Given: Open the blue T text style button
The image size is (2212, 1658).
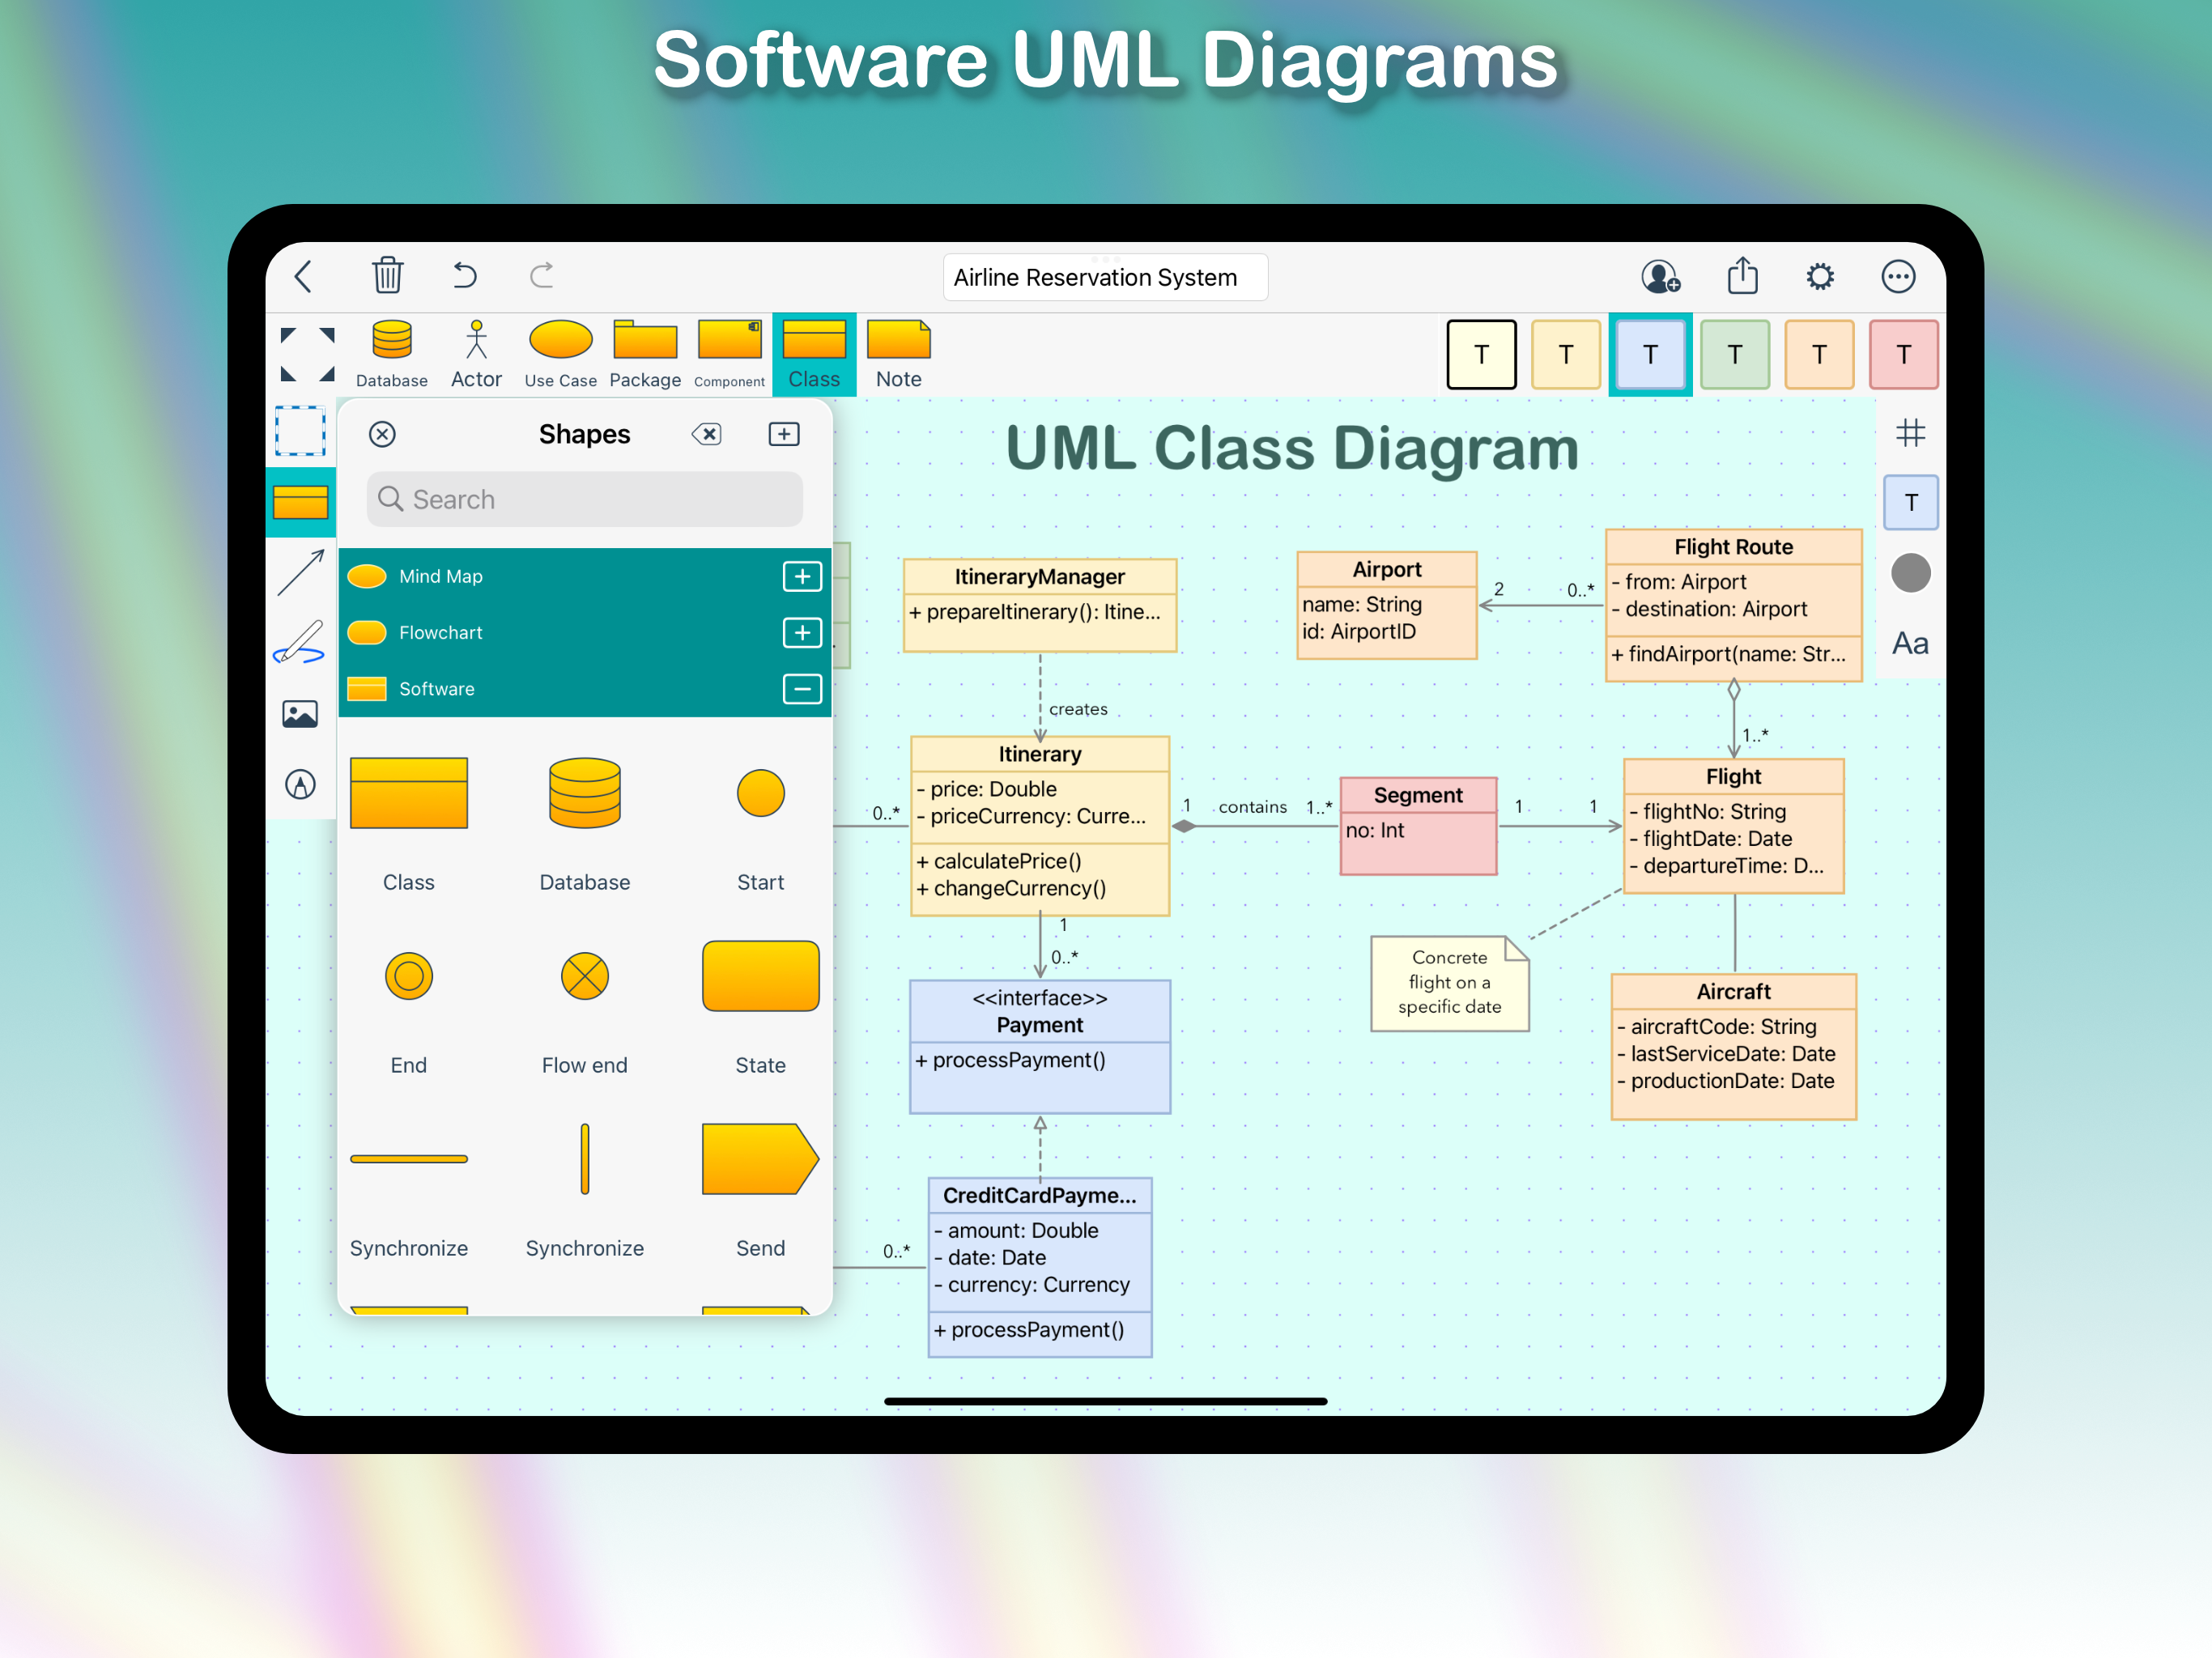Looking at the screenshot, I should click(1910, 502).
